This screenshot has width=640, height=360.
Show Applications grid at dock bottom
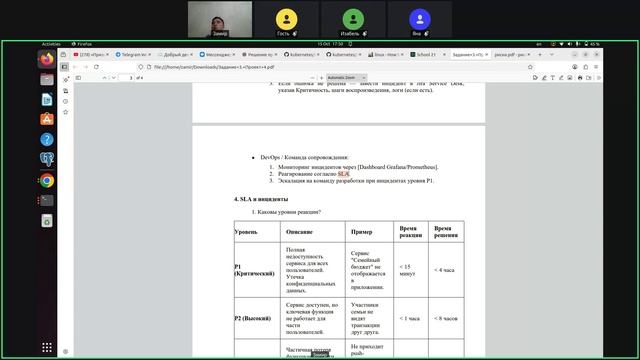coord(47,347)
